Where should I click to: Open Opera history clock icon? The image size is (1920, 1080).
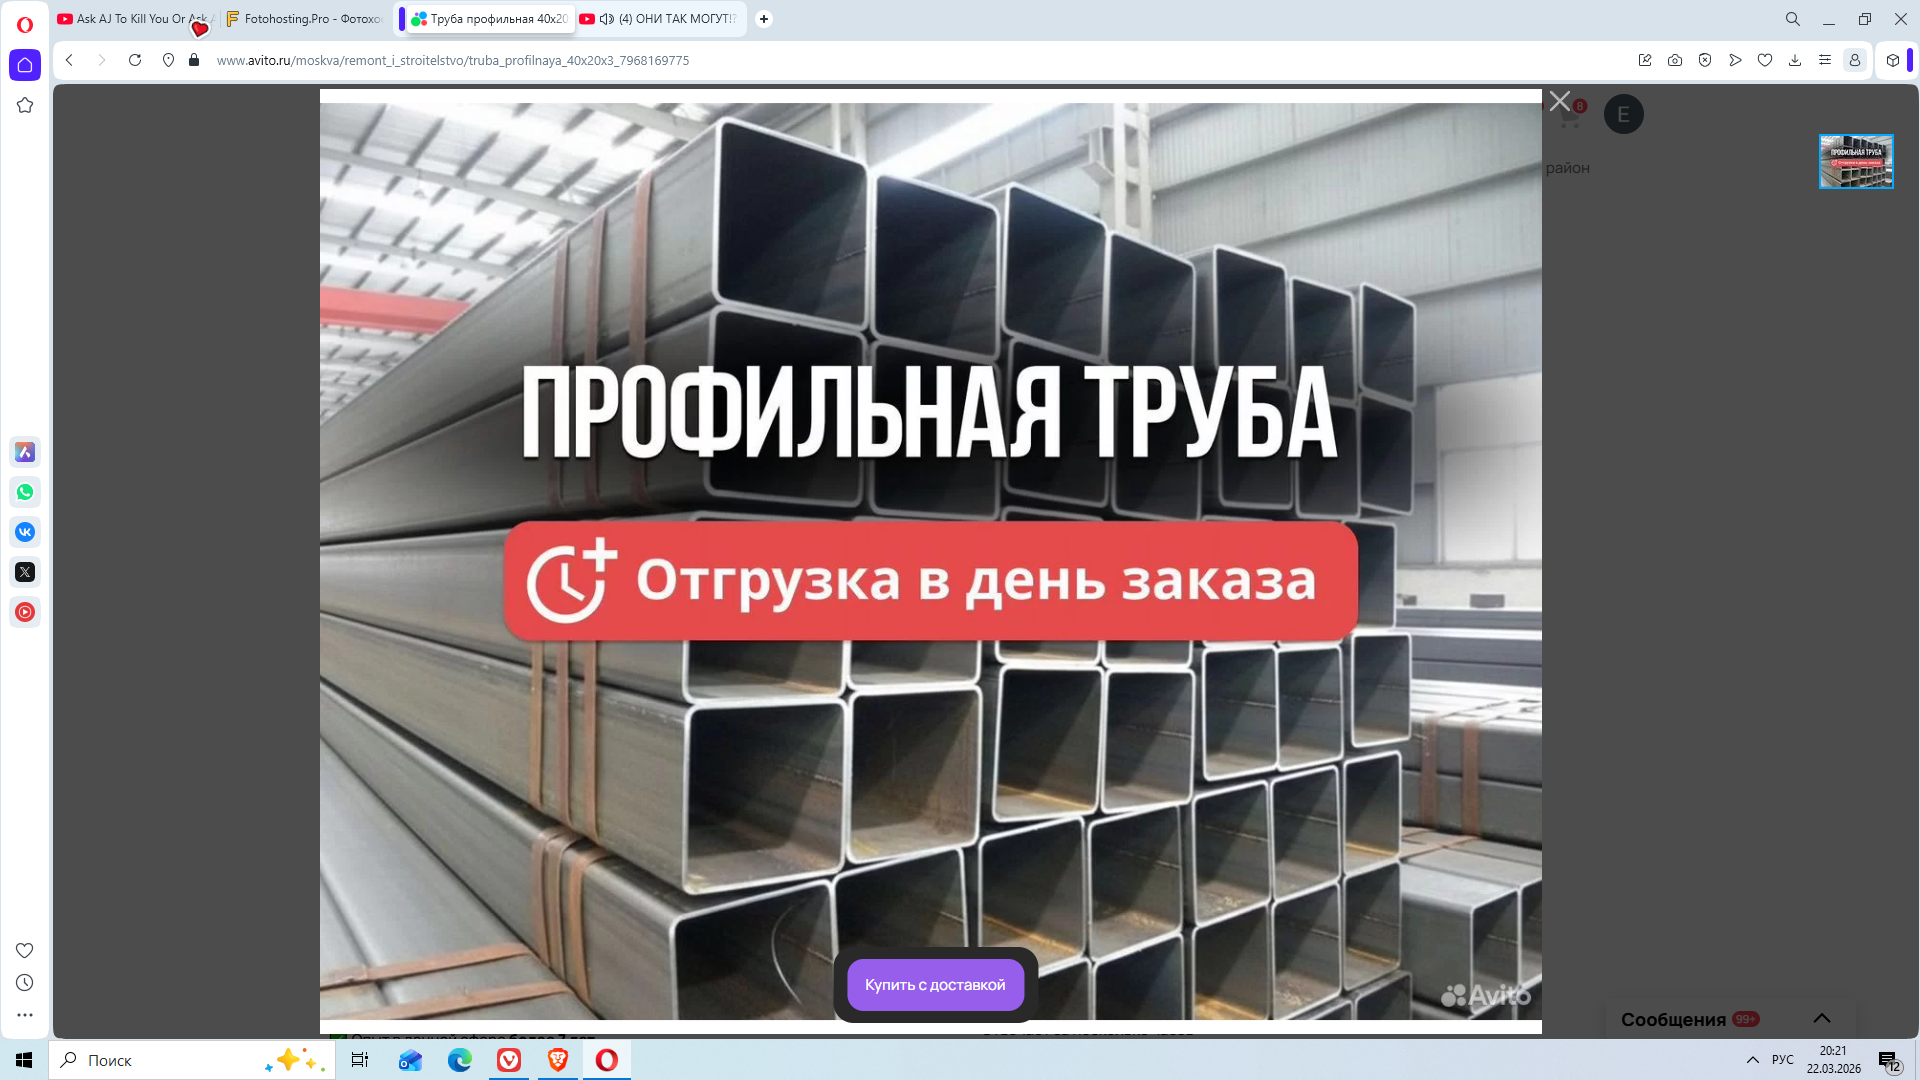25,983
